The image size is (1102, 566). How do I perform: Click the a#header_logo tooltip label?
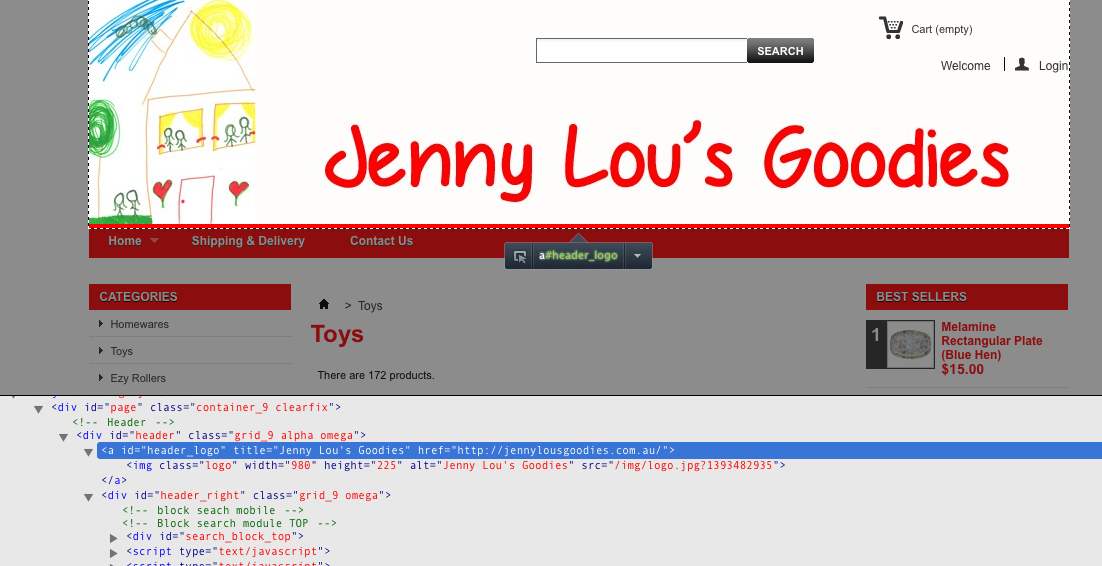tap(578, 256)
